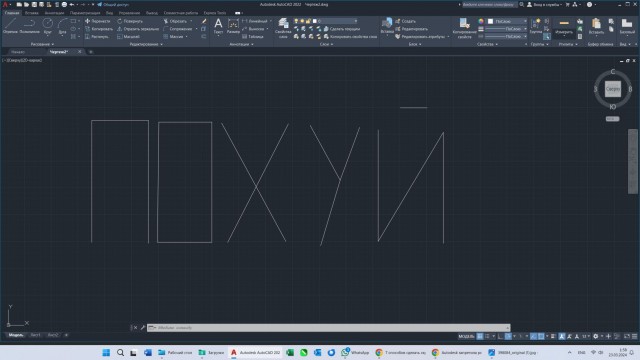Open Свойства слоя layer properties

(283, 28)
